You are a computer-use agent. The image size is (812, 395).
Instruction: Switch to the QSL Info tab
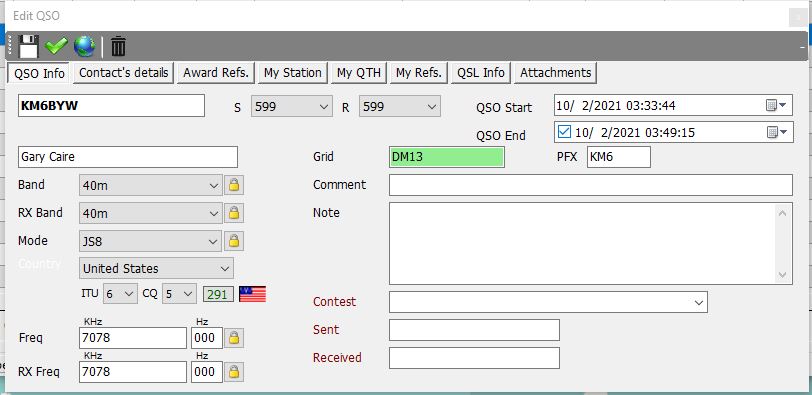pos(481,72)
